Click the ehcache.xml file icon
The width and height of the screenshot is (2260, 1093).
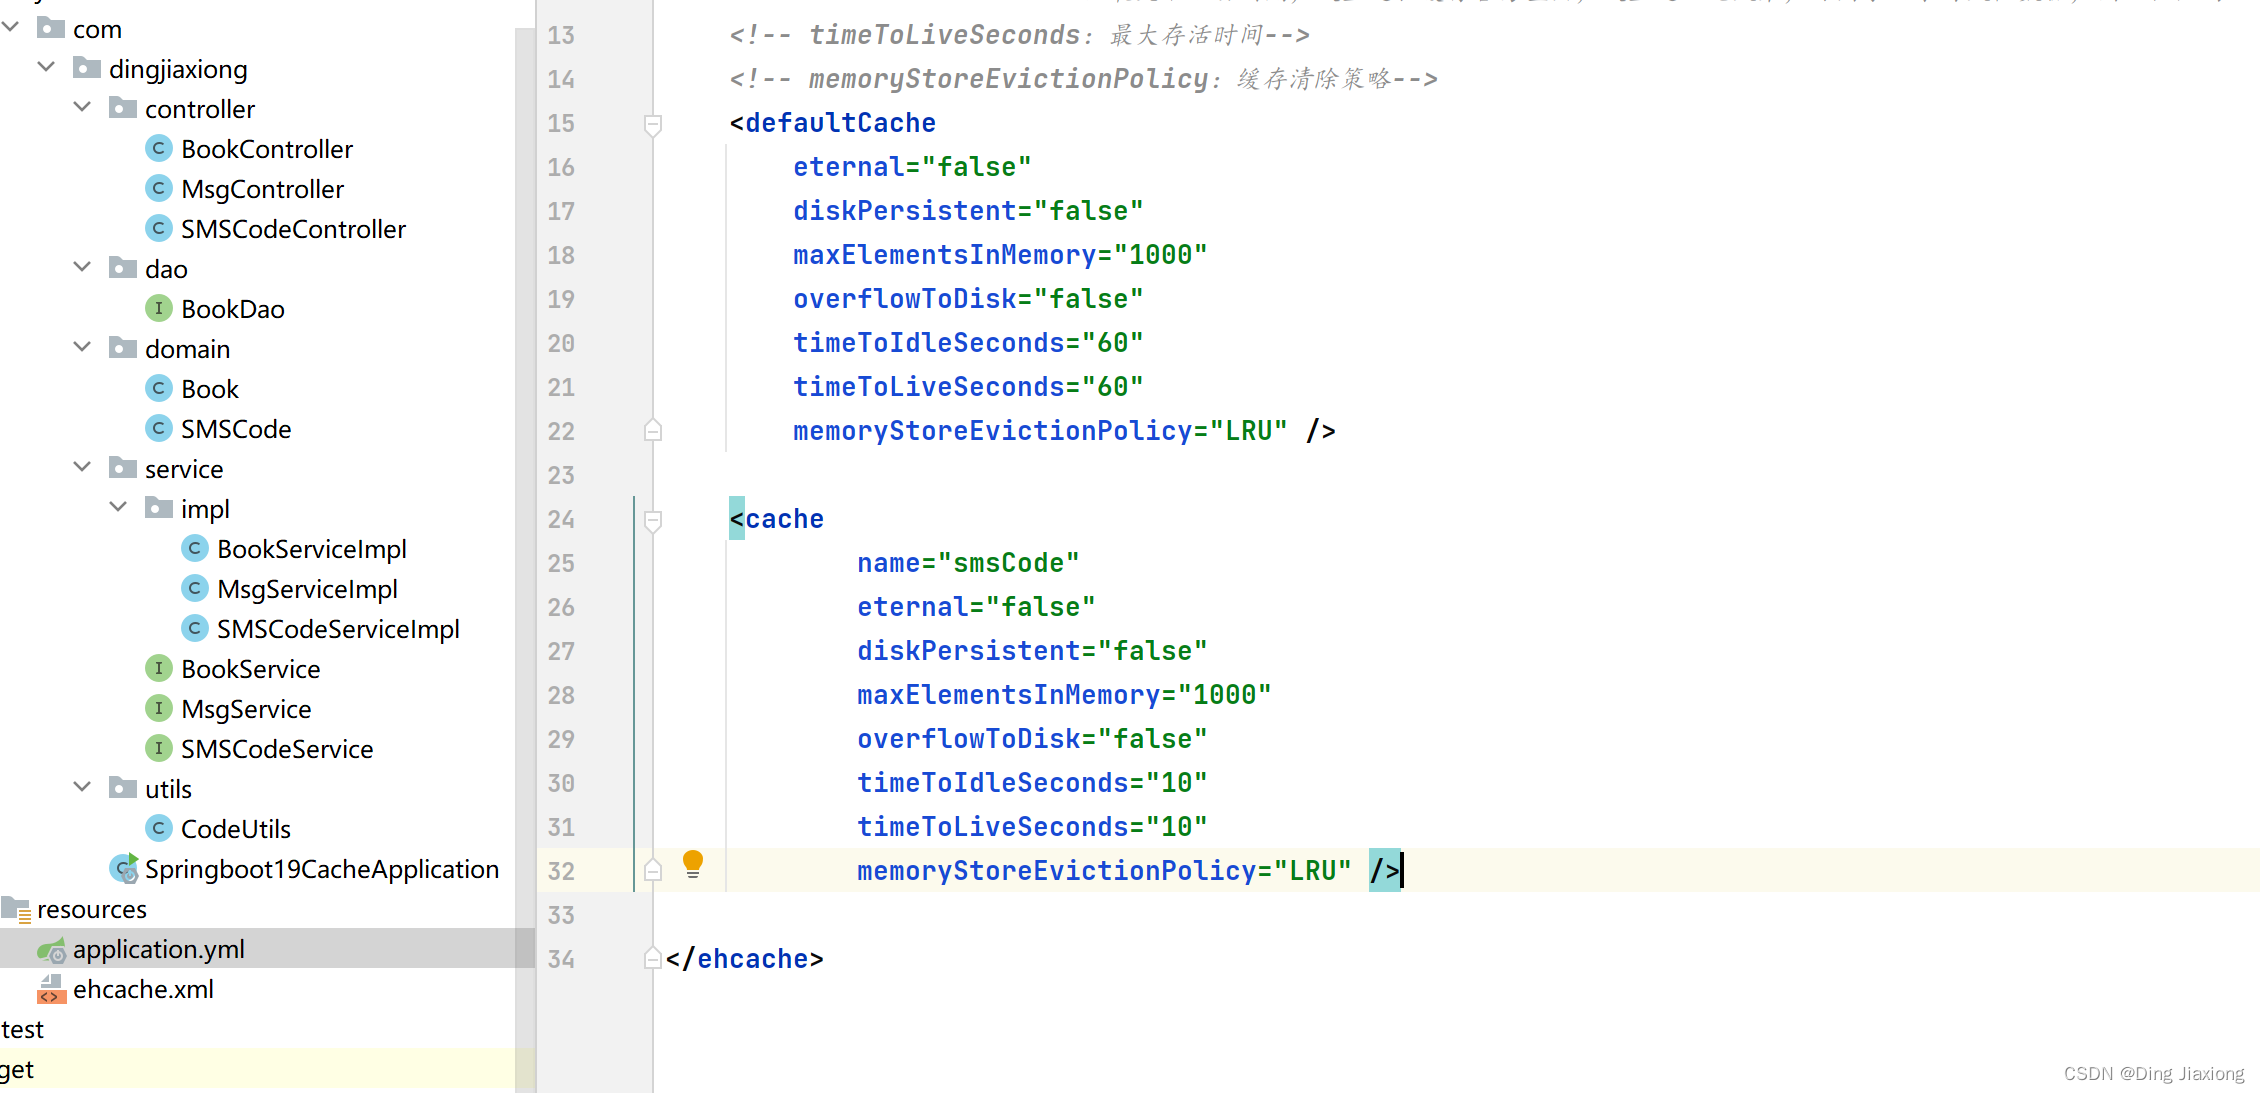tap(51, 989)
